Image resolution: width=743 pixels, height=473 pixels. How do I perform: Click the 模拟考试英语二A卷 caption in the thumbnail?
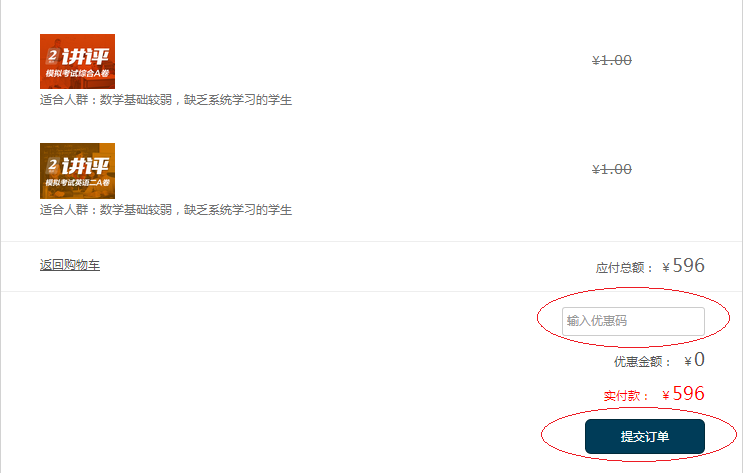click(77, 182)
